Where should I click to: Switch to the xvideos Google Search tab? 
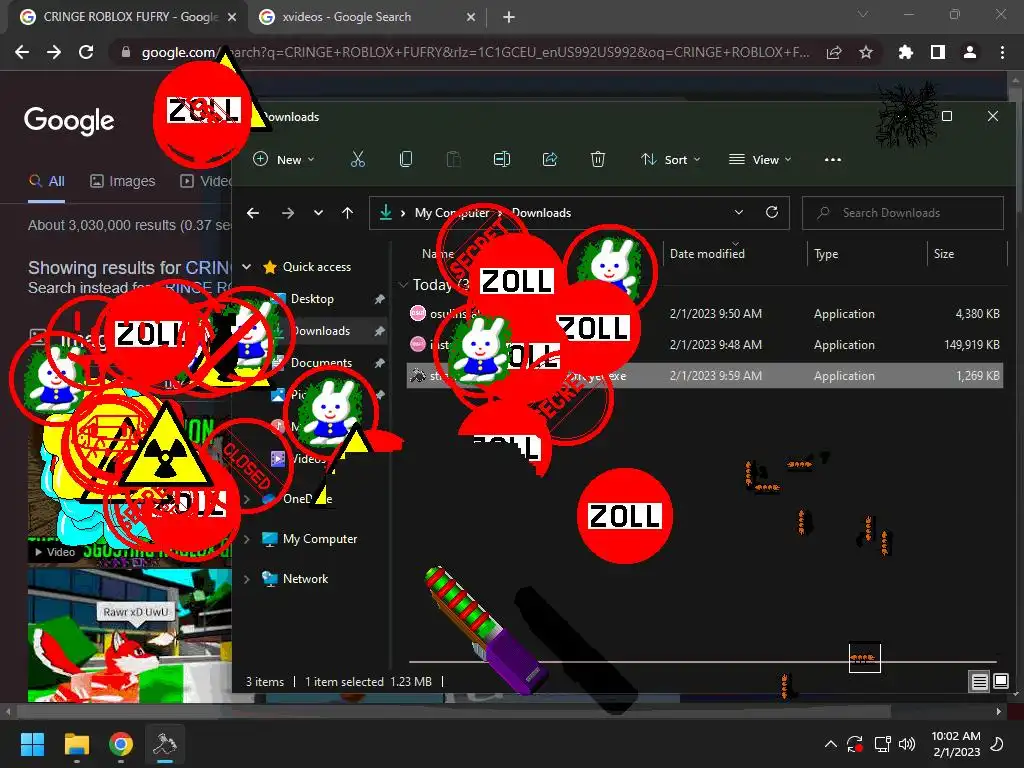[368, 17]
